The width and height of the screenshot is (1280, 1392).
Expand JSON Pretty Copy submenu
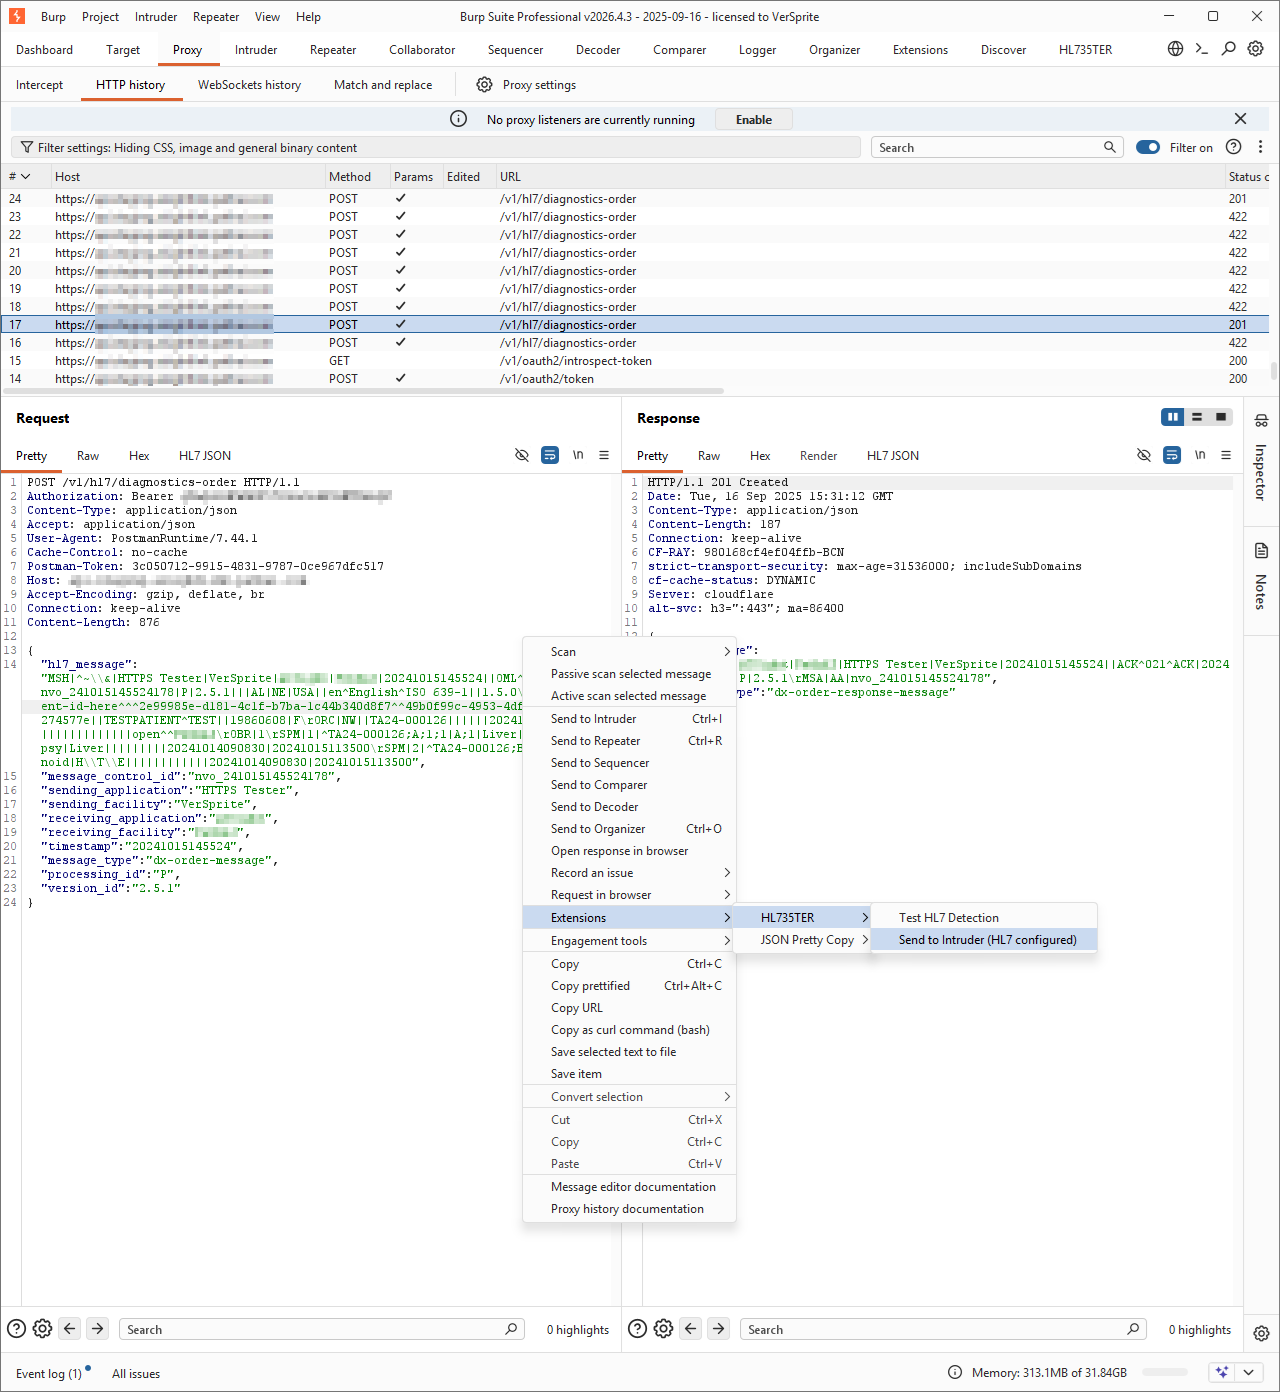click(x=802, y=940)
